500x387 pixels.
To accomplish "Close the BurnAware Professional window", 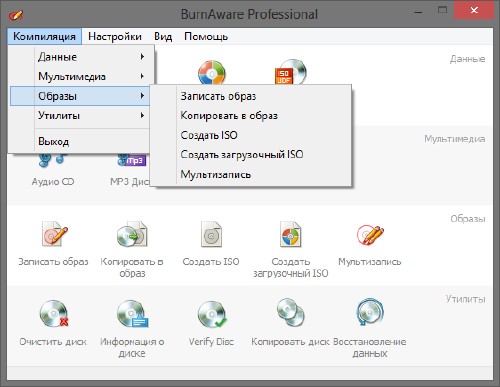I will tap(474, 11).
